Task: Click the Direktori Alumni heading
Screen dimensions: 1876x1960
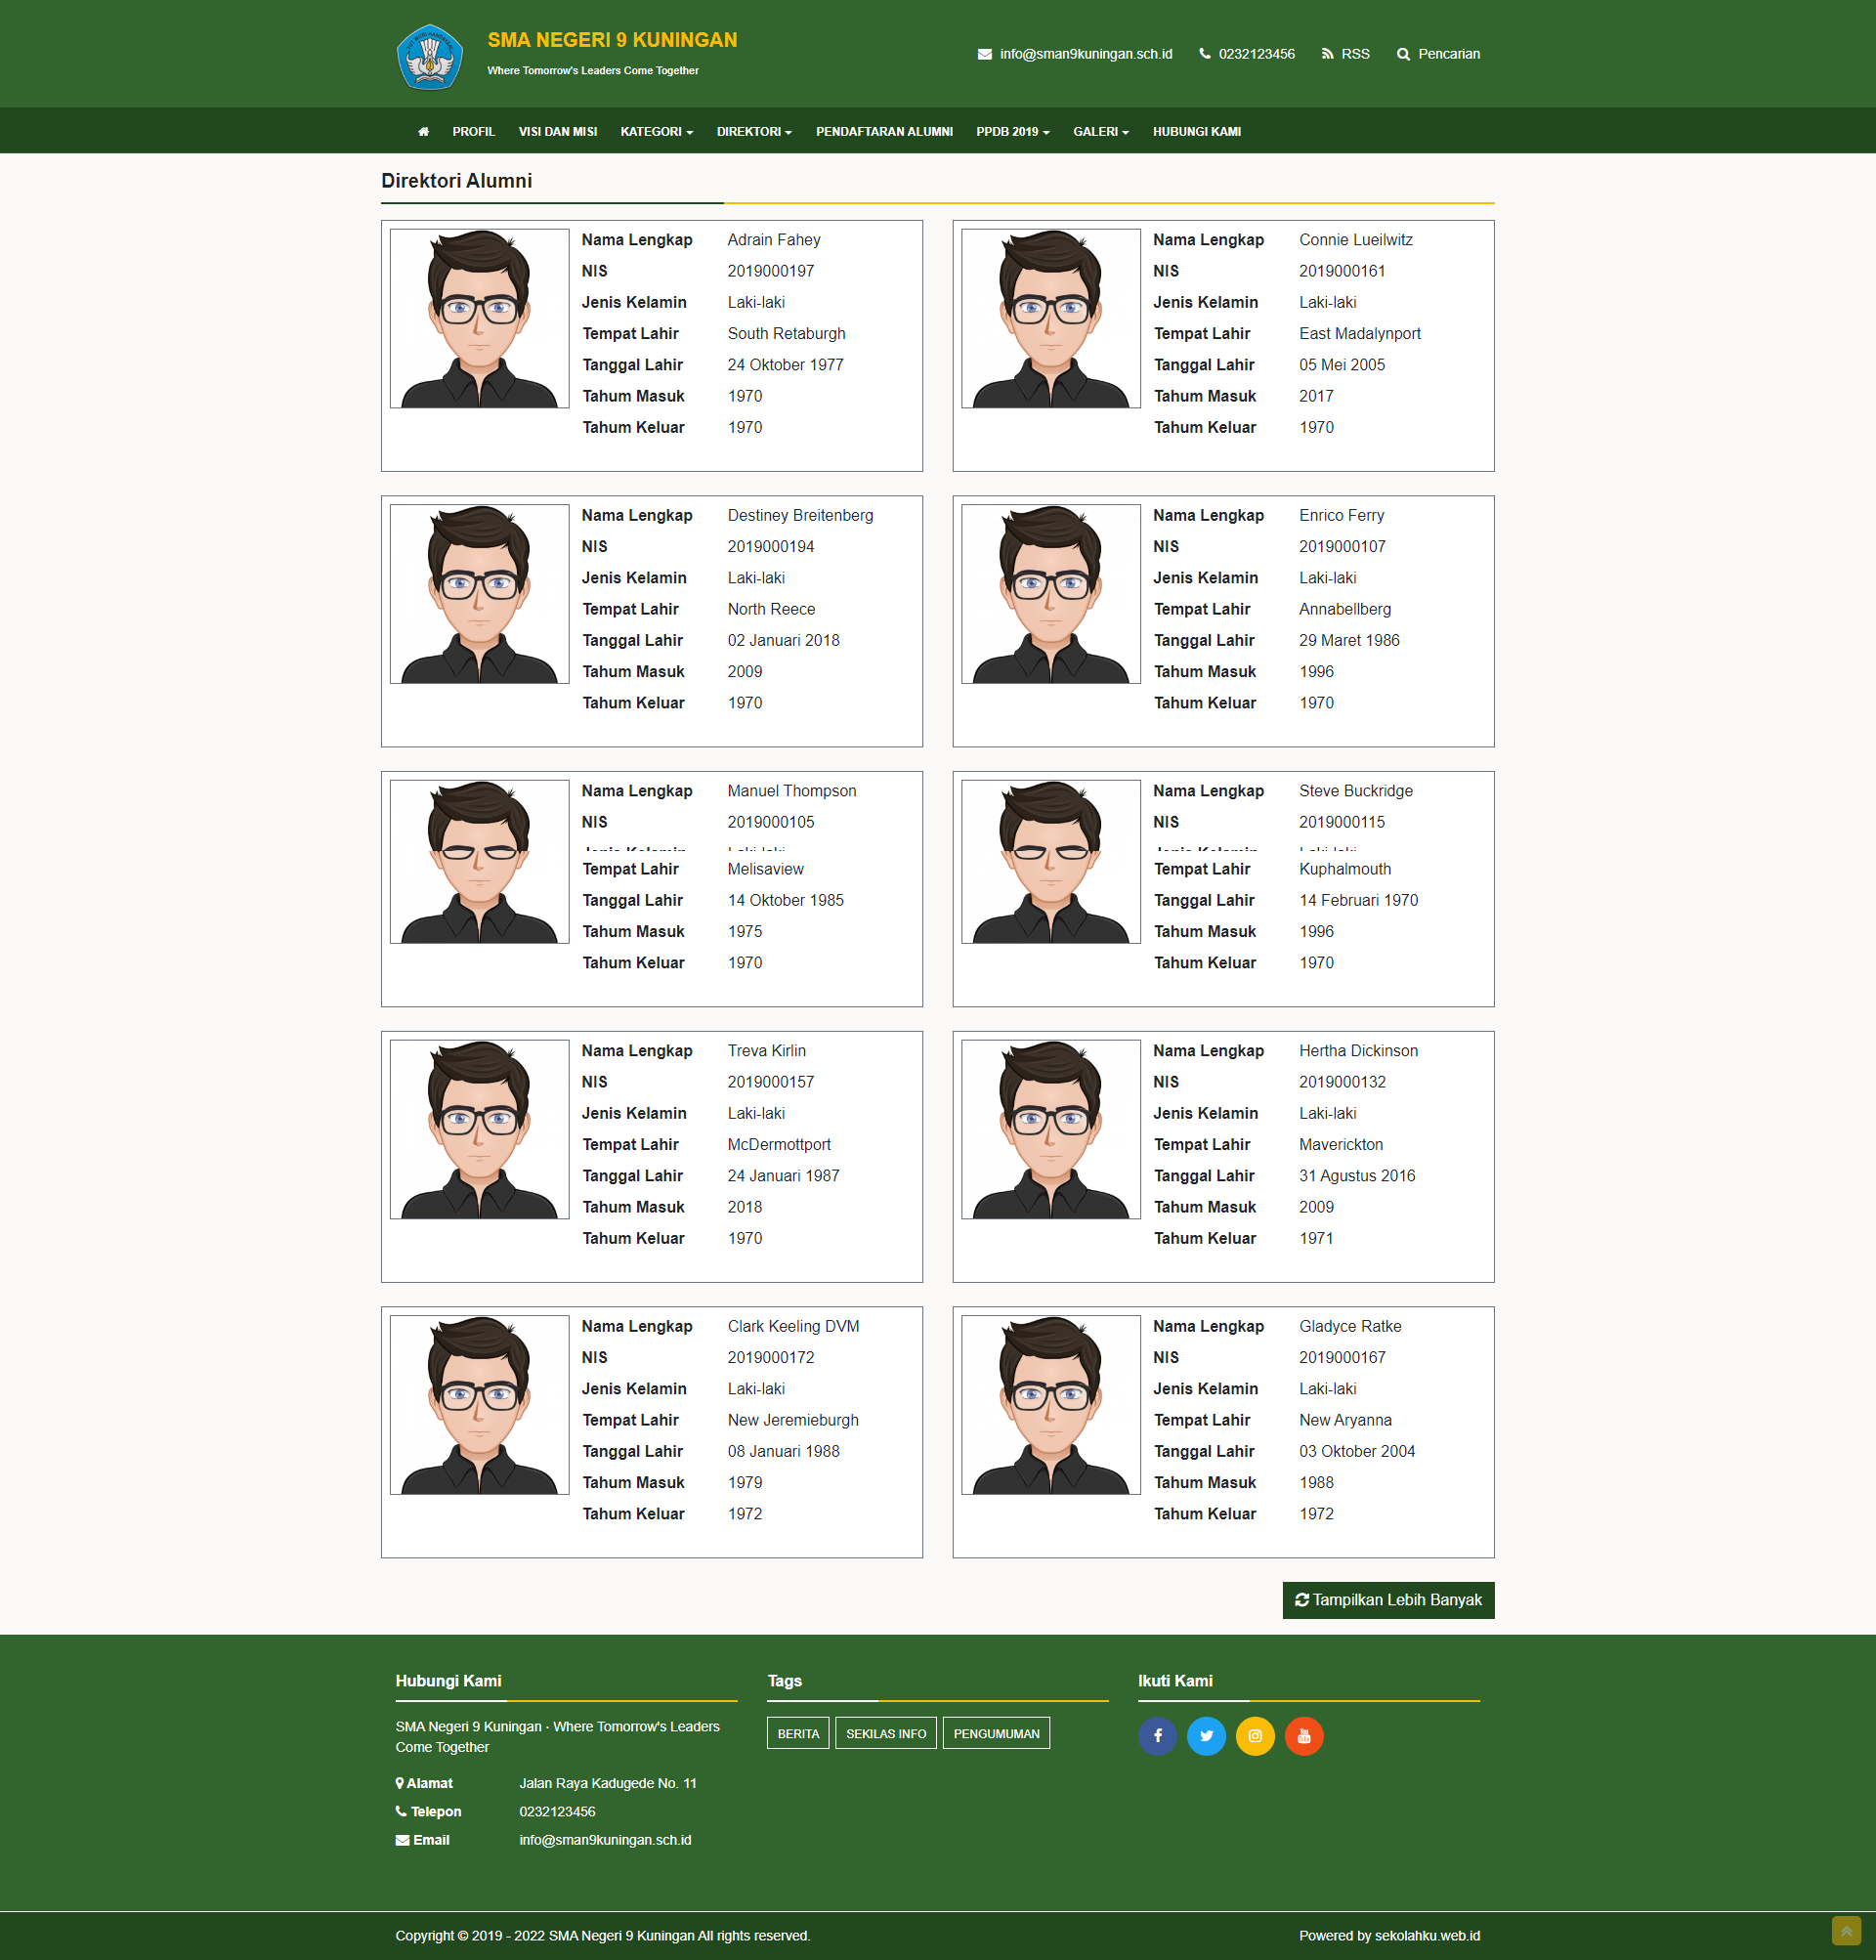Action: pyautogui.click(x=456, y=181)
